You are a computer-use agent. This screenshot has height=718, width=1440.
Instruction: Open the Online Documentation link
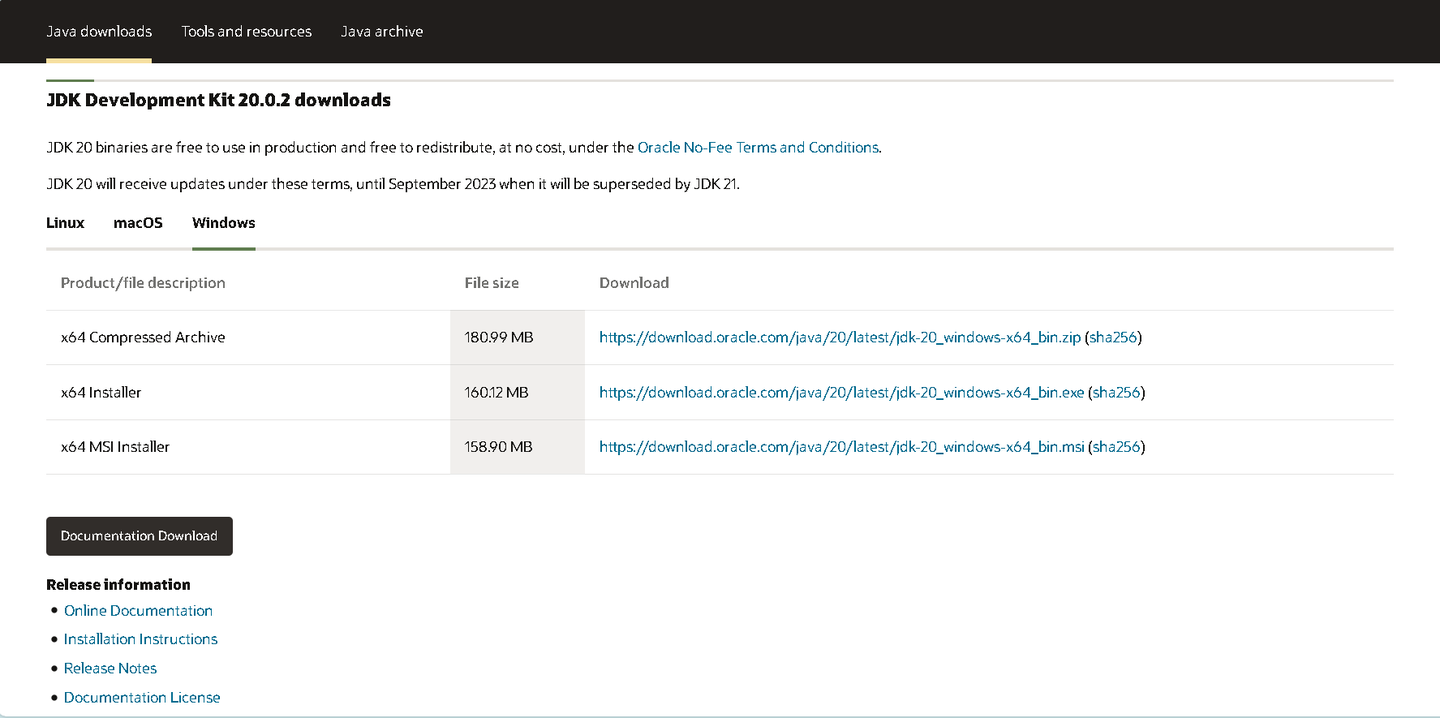tap(138, 611)
